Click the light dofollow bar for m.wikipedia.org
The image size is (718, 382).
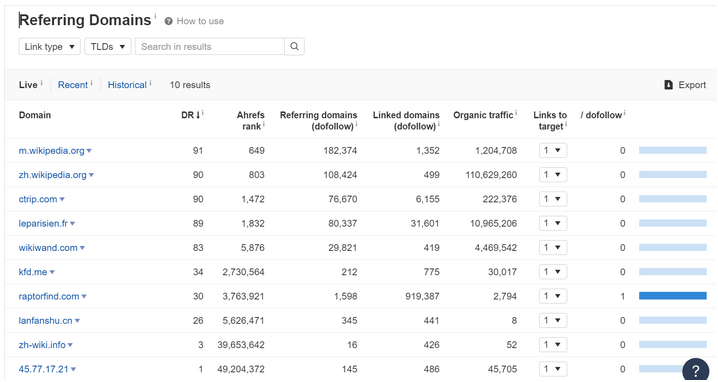tap(673, 150)
